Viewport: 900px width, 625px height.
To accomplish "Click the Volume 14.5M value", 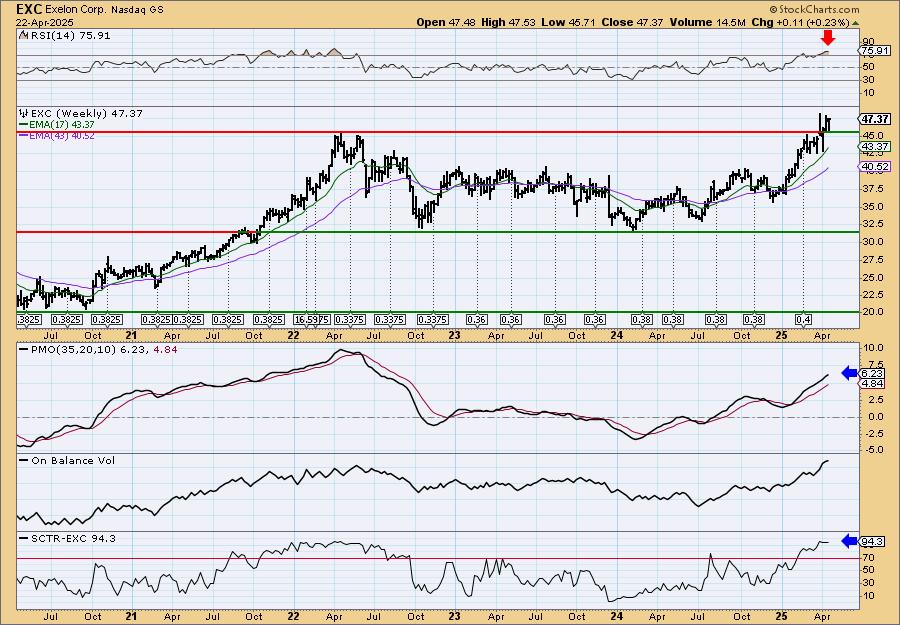I will pyautogui.click(x=709, y=22).
